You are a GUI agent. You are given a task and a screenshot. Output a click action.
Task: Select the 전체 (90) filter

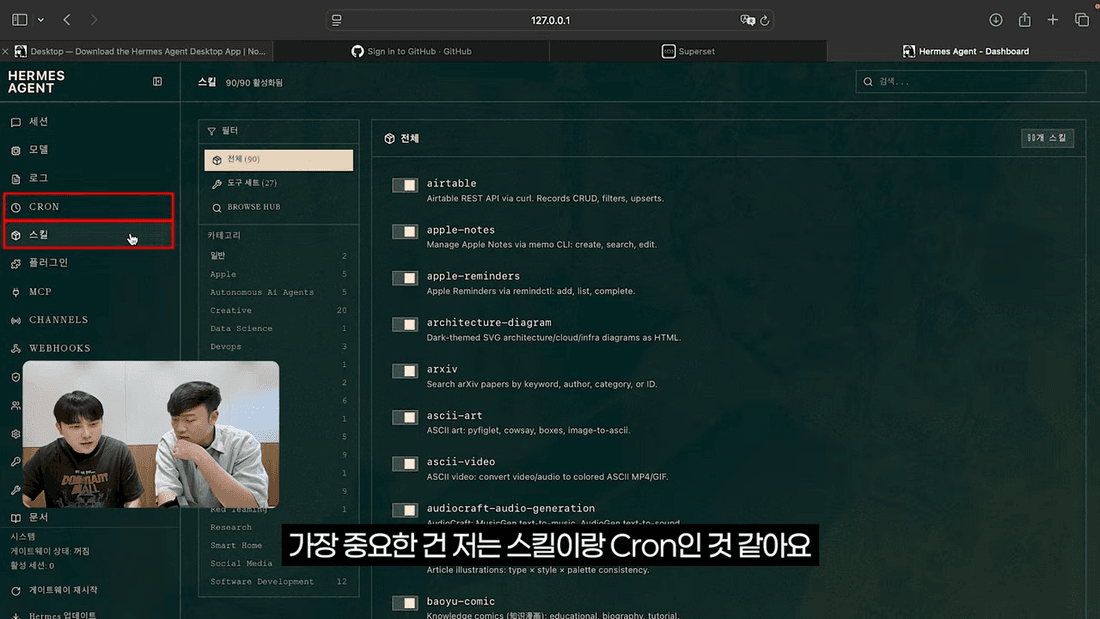point(279,160)
